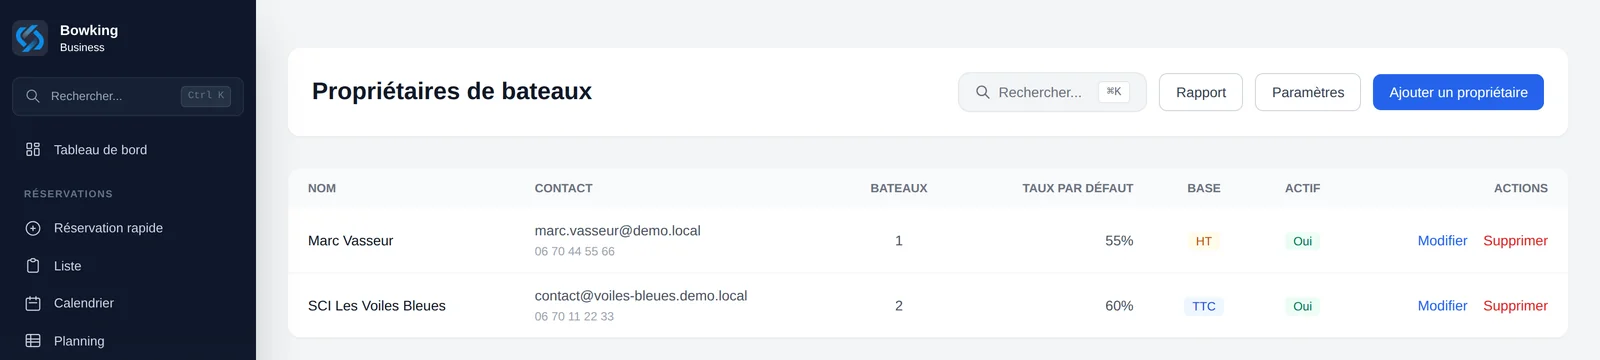This screenshot has height=360, width=1600.
Task: Go to Liste in the sidebar
Action: tap(128, 266)
